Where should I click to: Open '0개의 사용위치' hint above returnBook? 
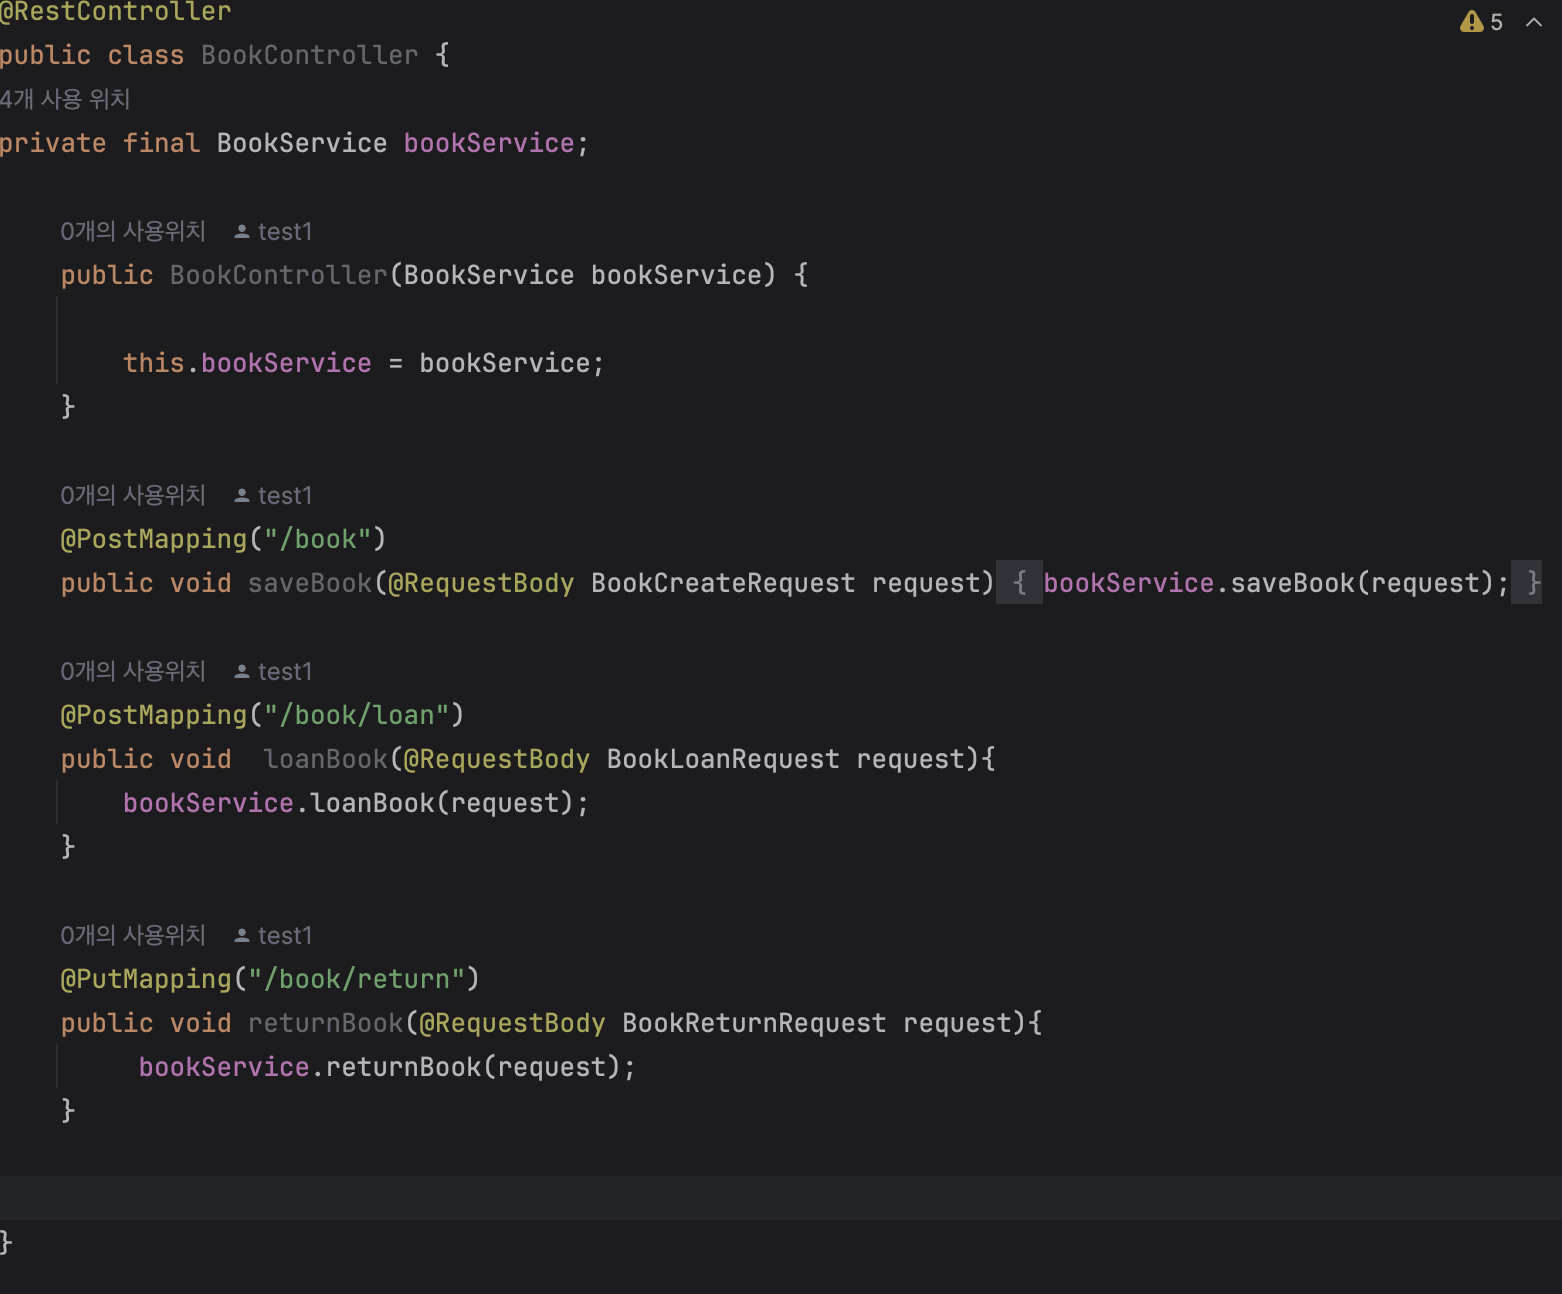133,935
